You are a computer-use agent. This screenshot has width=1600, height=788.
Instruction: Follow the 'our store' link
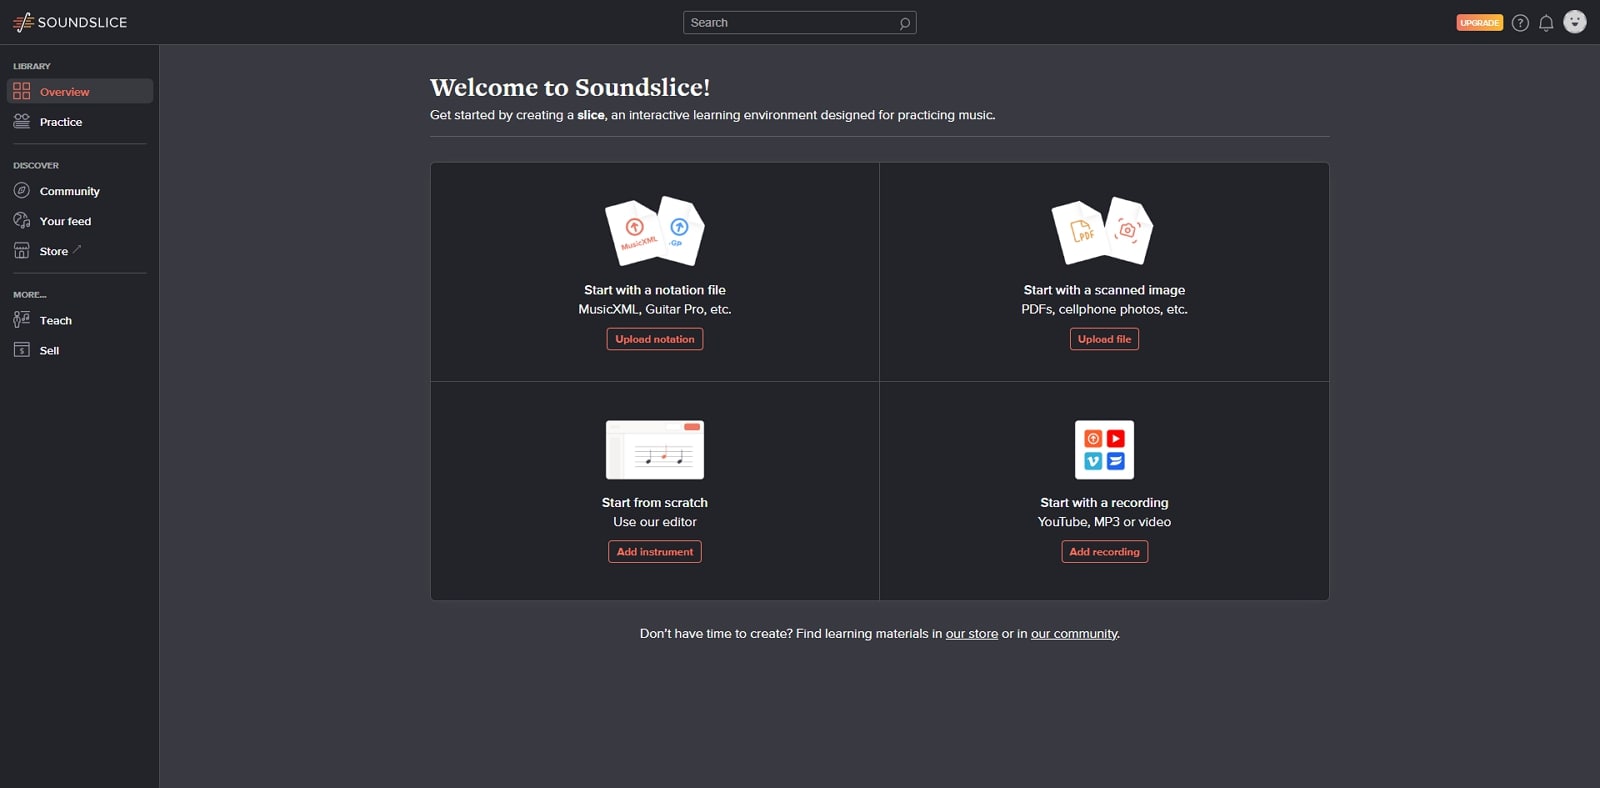(x=972, y=634)
